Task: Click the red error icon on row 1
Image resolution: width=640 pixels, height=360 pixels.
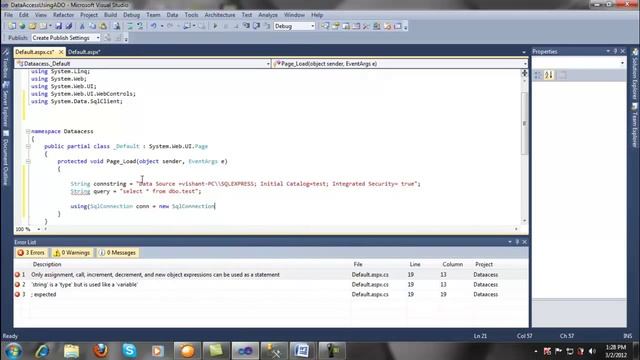Action: coord(18,275)
